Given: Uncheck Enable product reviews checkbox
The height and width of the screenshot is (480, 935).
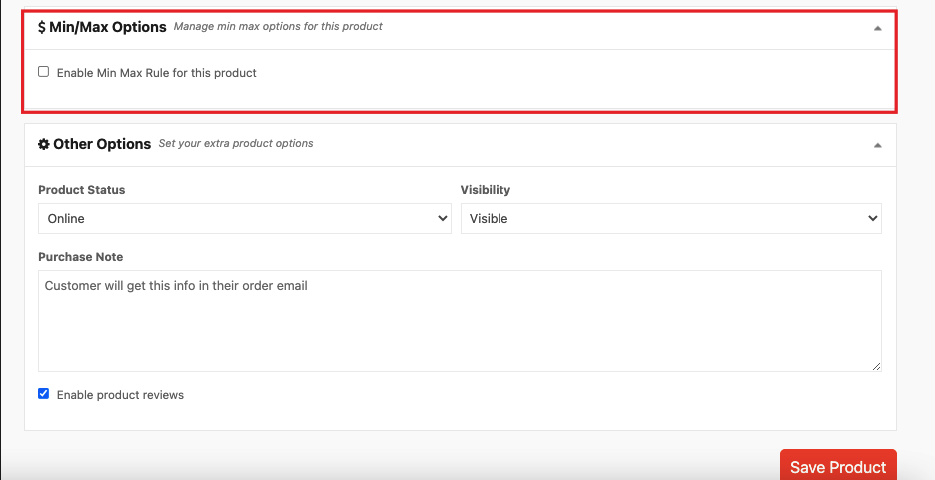Looking at the screenshot, I should coord(44,394).
